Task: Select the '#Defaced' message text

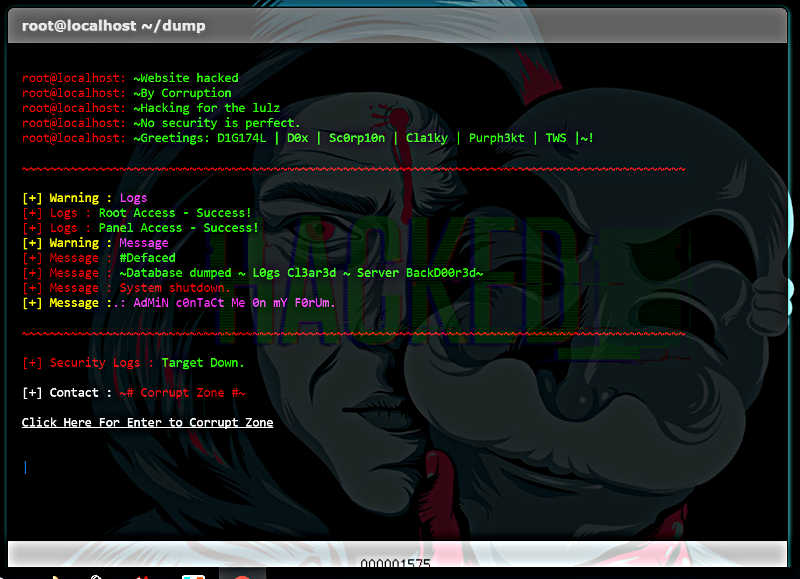Action: coord(147,258)
